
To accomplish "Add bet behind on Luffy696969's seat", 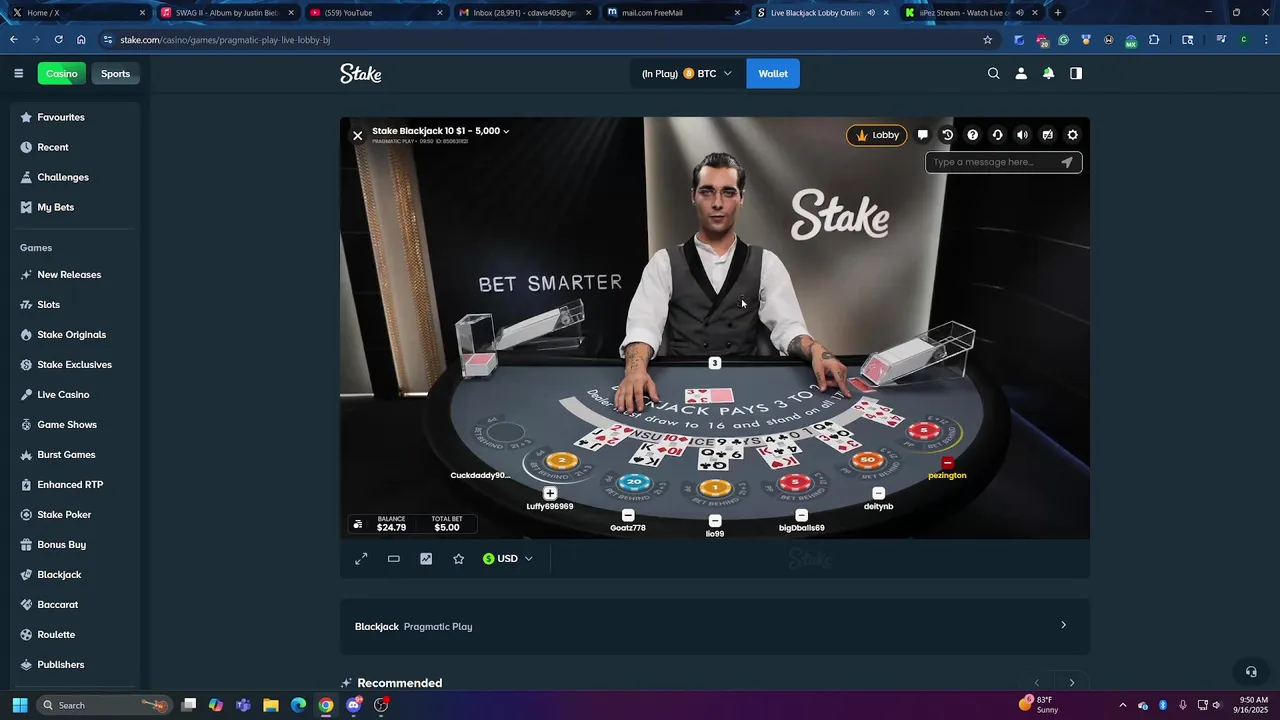I will point(550,493).
